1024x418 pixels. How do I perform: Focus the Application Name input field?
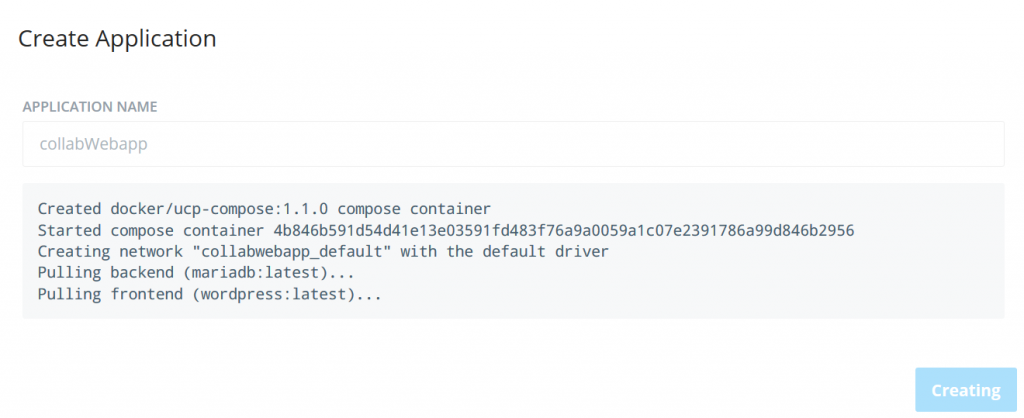click(x=513, y=144)
